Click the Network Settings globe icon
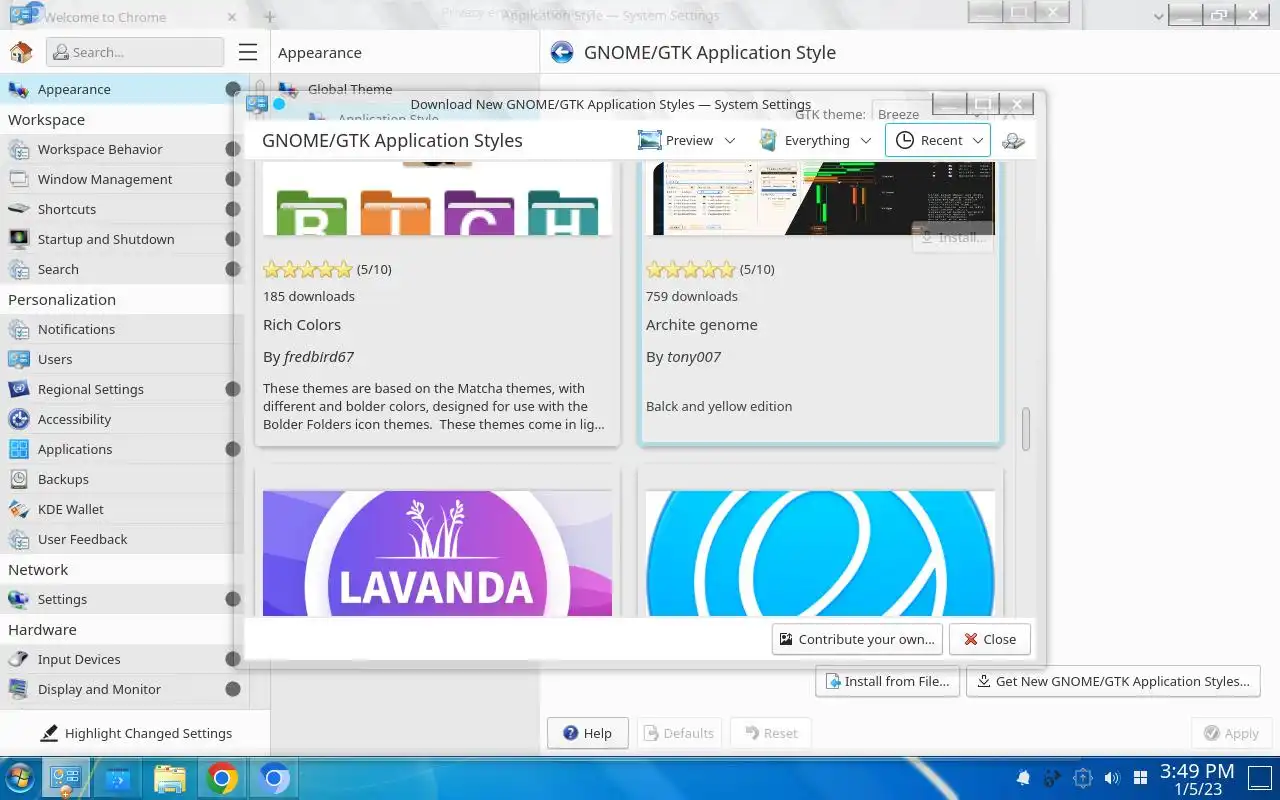 pyautogui.click(x=18, y=599)
